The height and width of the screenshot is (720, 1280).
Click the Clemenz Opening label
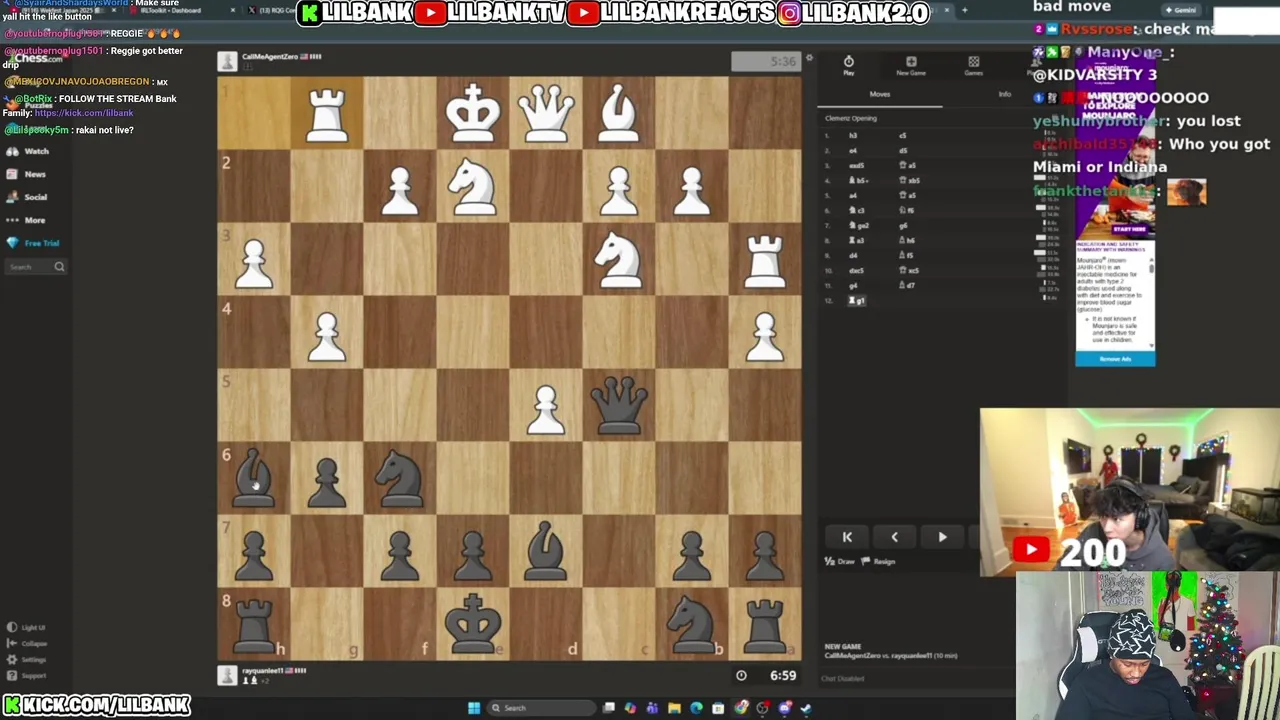(851, 118)
